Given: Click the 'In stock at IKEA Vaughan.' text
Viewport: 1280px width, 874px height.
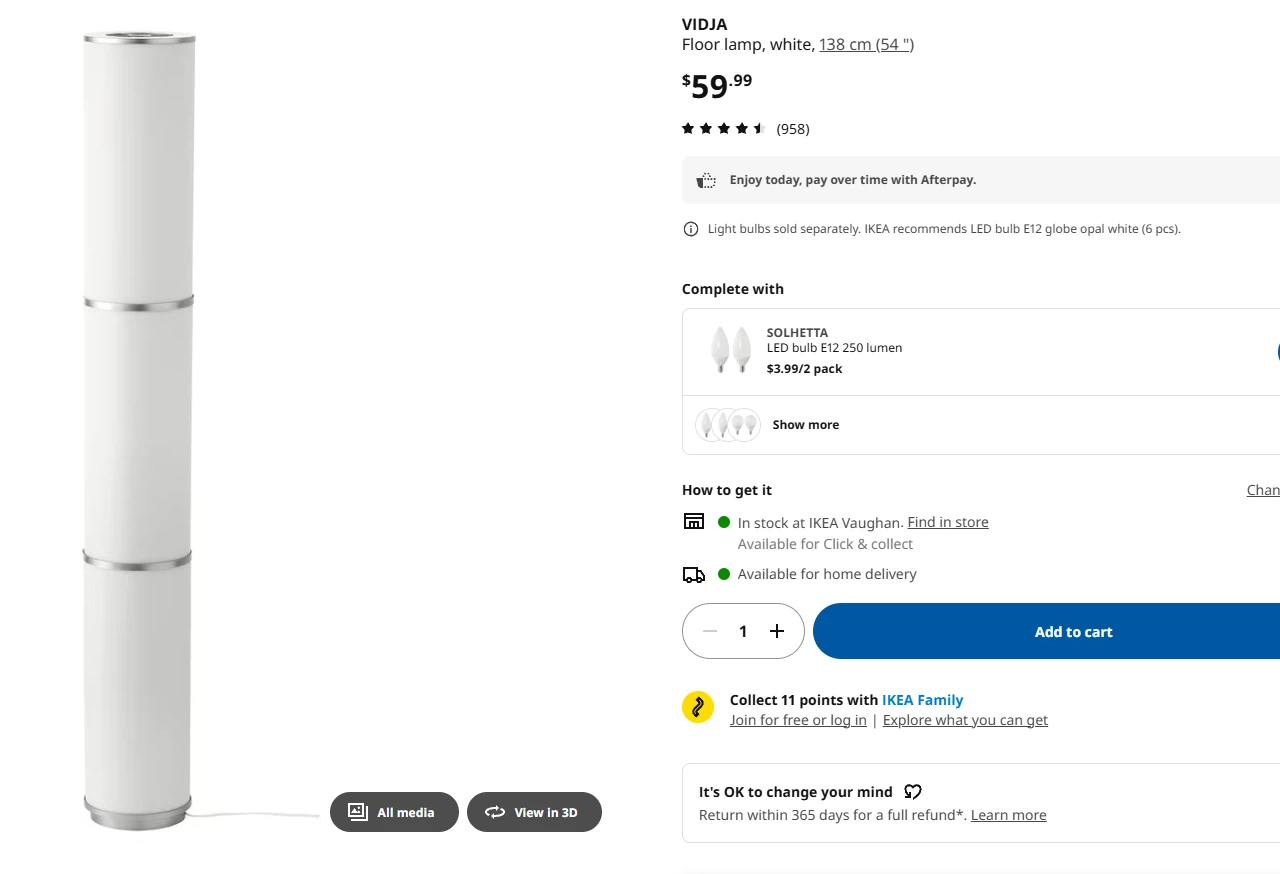Looking at the screenshot, I should pos(820,522).
